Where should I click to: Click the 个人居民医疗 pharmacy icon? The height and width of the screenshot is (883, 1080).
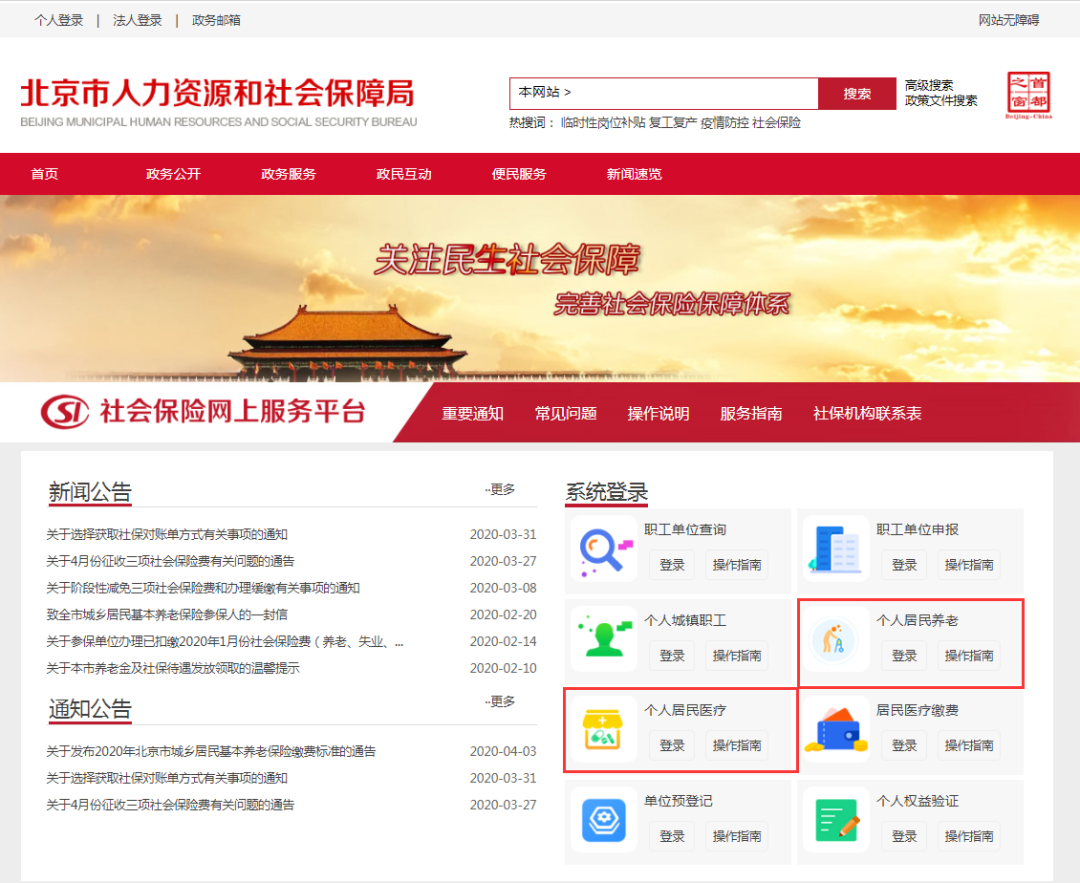(x=603, y=730)
